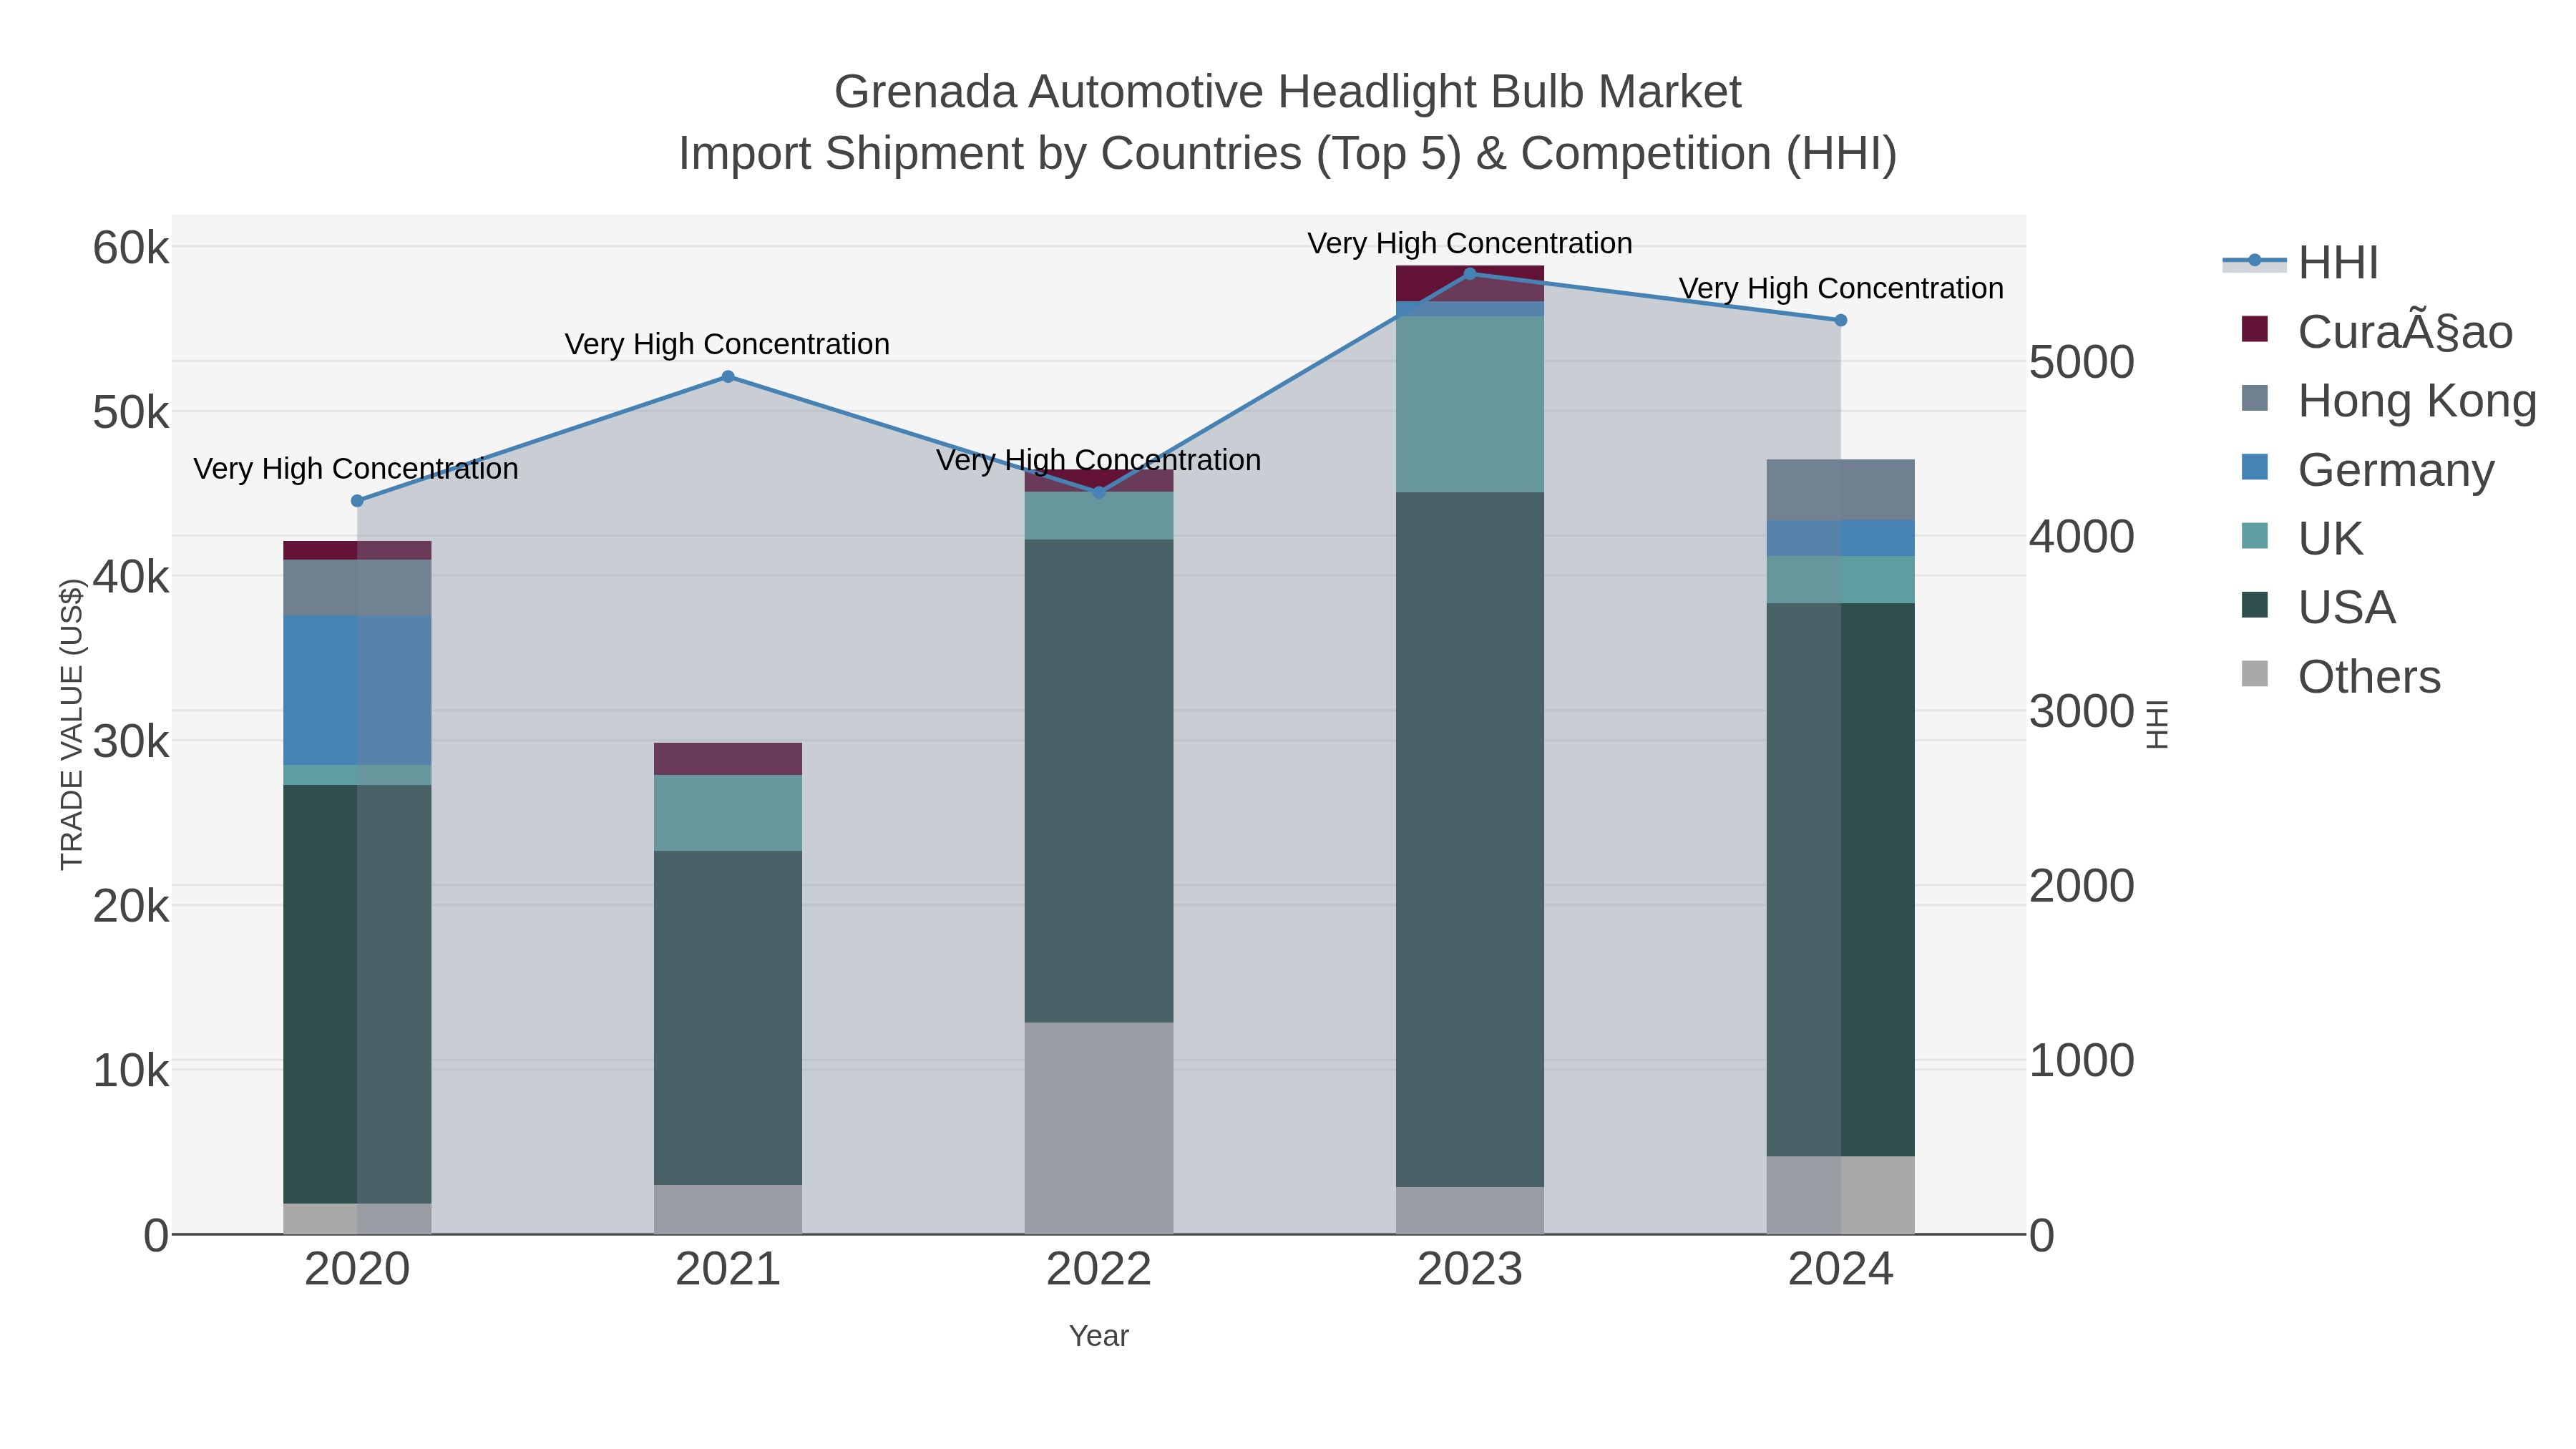The image size is (2576, 1449).
Task: Click the 2021 x-axis label
Action: (728, 1270)
